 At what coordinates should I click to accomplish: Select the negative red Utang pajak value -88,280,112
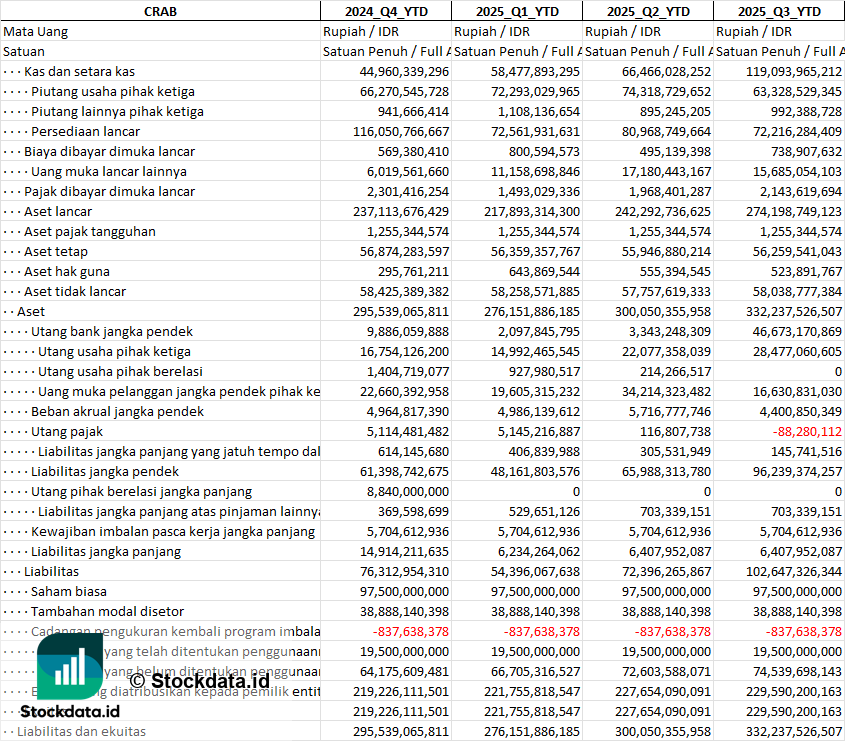(x=806, y=431)
